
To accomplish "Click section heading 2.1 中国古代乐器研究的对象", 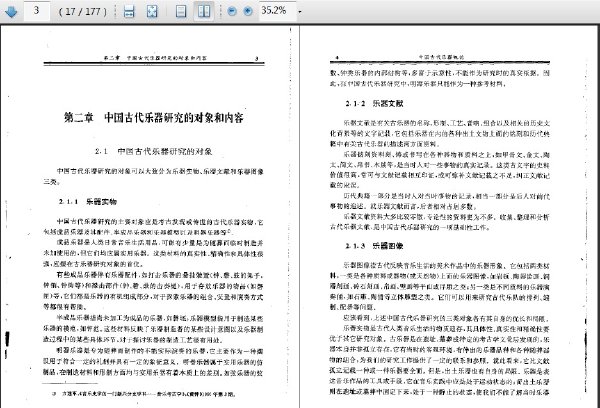I will point(153,151).
